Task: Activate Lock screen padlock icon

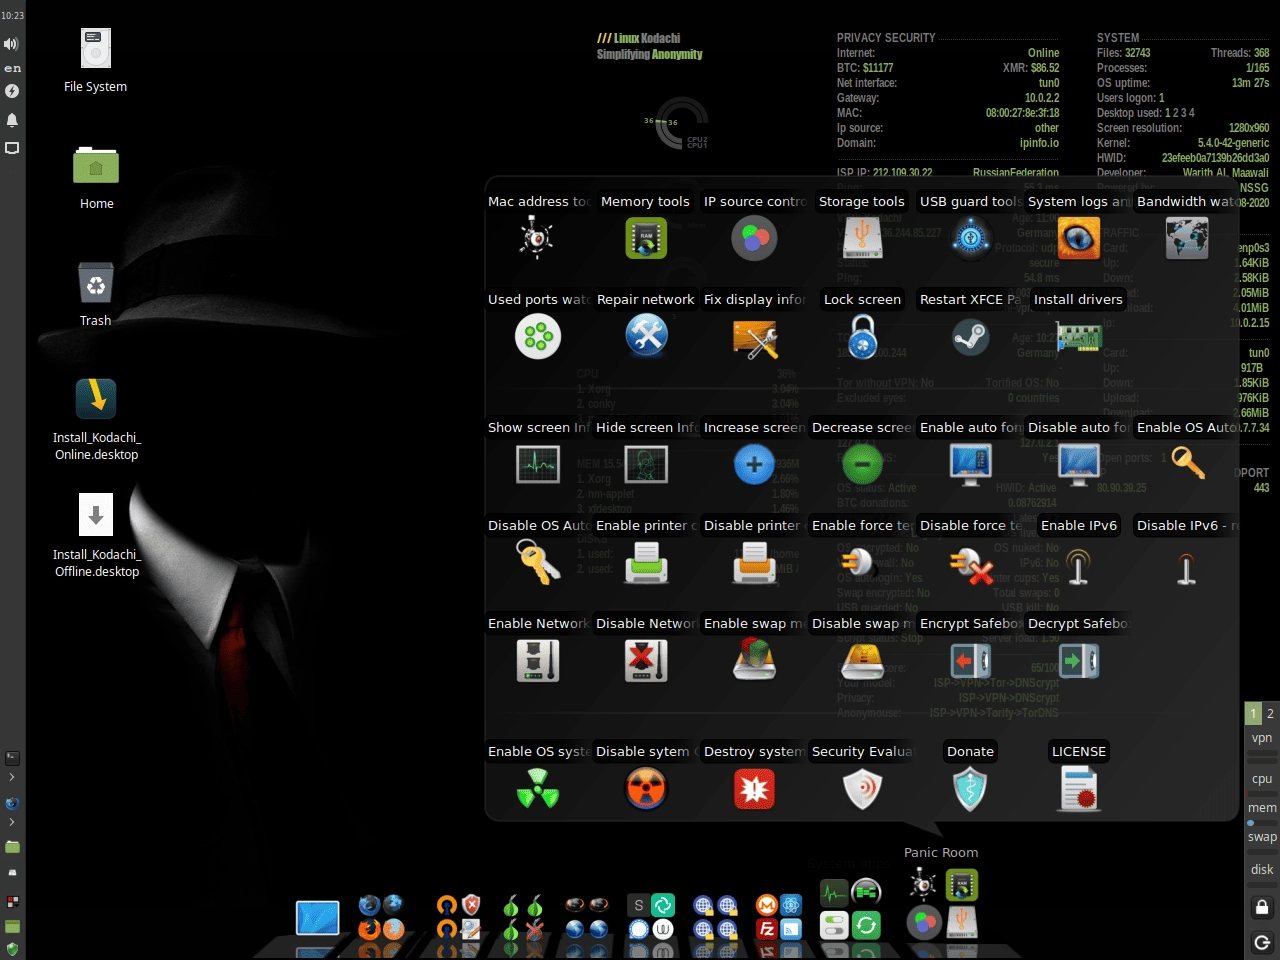Action: click(x=862, y=336)
